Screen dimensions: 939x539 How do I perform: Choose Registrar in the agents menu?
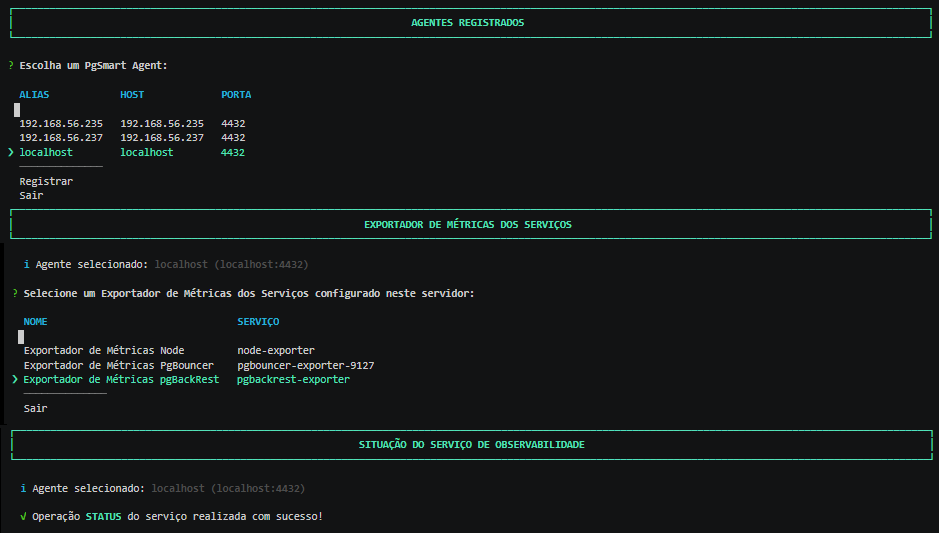pos(46,181)
